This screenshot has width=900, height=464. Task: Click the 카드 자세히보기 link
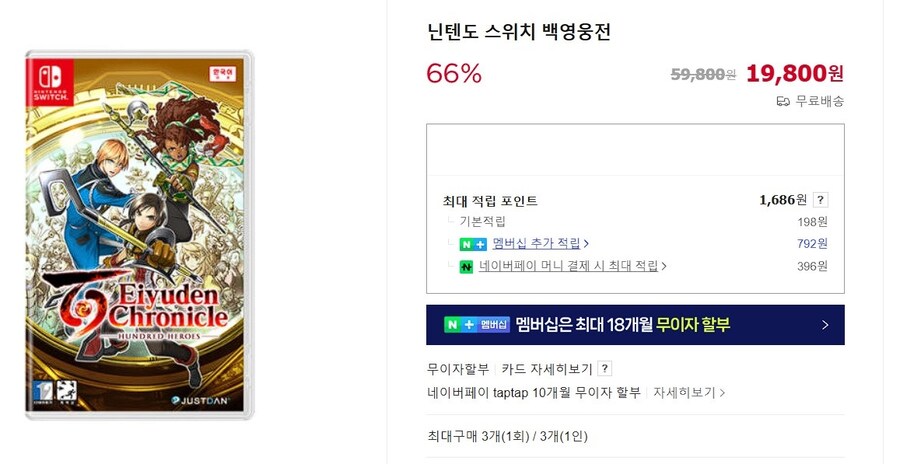[547, 369]
